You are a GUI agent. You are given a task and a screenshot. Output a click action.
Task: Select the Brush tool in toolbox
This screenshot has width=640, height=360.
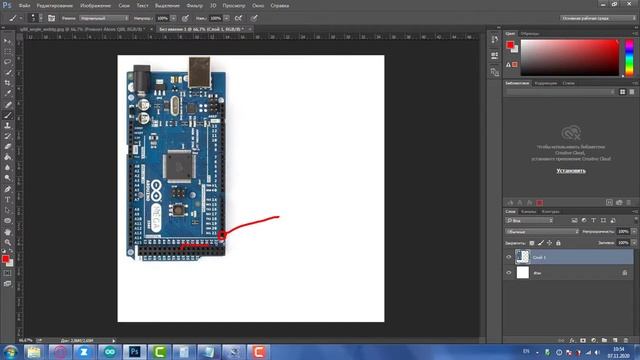[x=7, y=115]
